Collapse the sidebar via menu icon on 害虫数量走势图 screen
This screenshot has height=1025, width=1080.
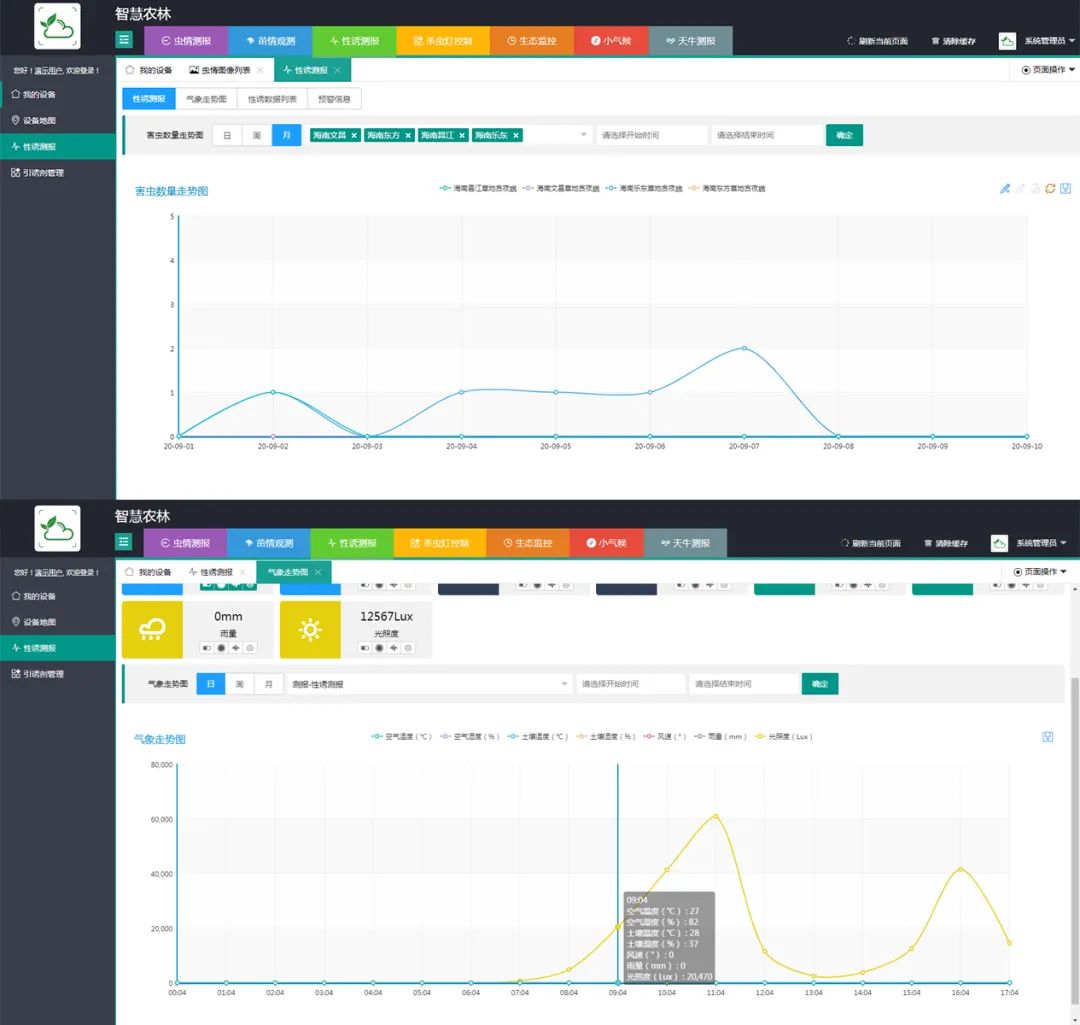(124, 40)
